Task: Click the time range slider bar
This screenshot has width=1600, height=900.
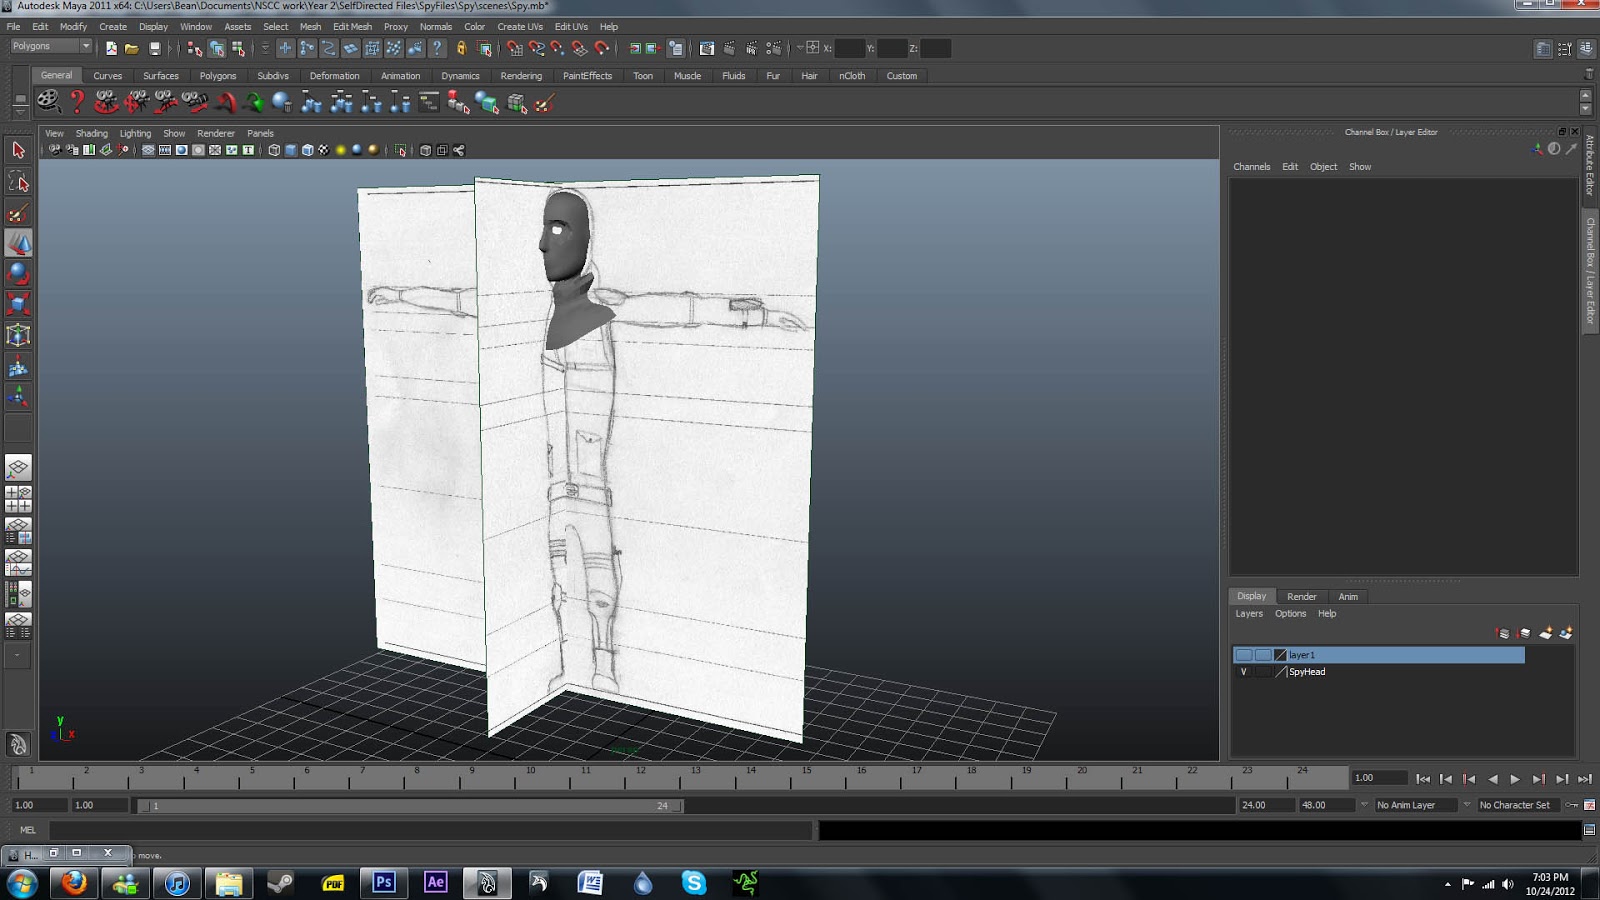Action: 410,806
